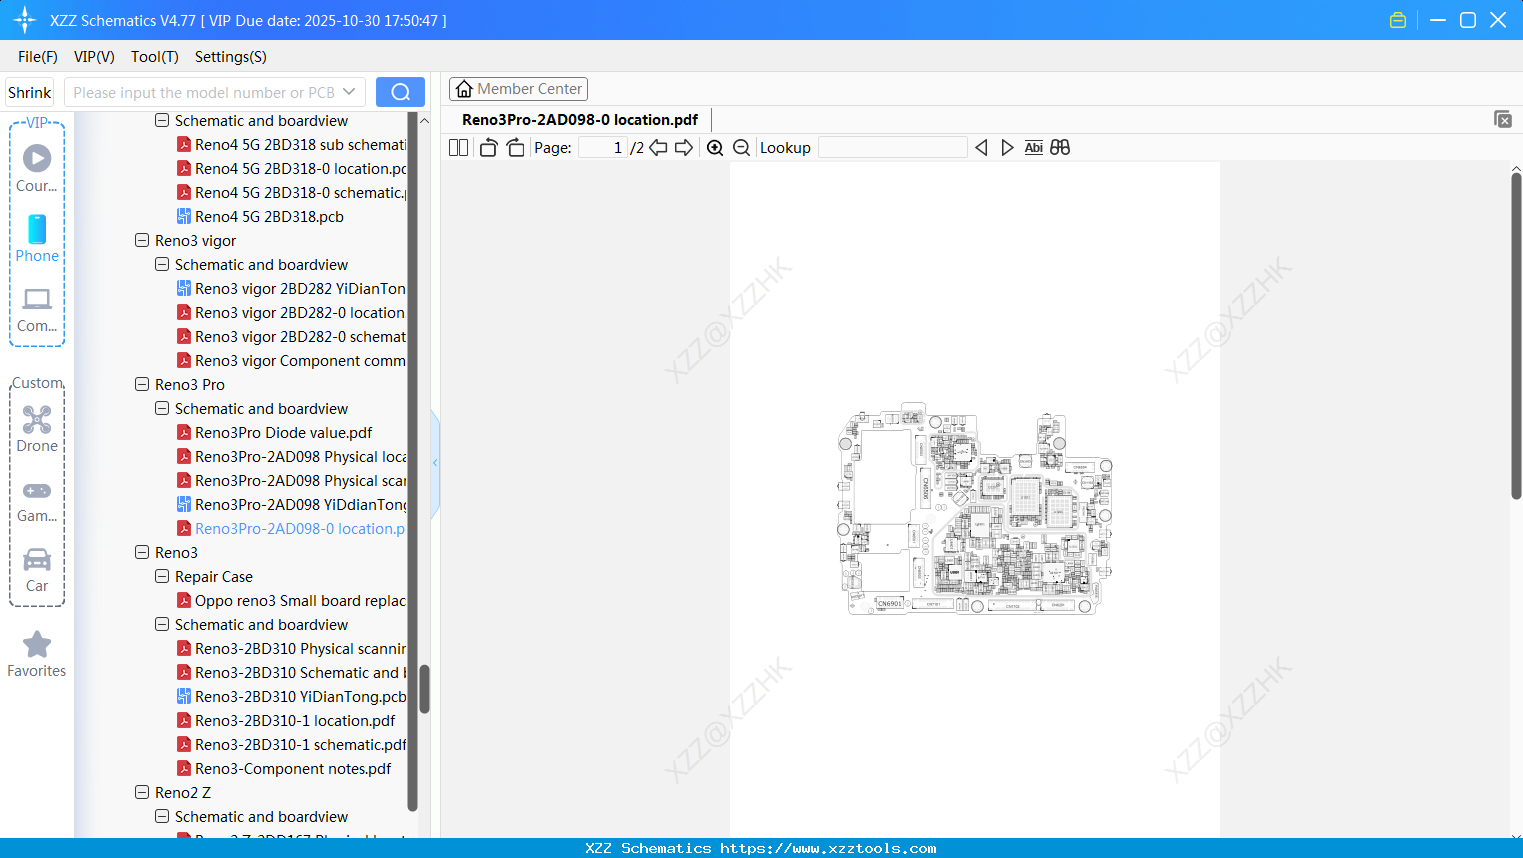Screen dimensions: 1523x858
Task: Open Reno3 vigor Component comm file
Action: click(x=292, y=360)
